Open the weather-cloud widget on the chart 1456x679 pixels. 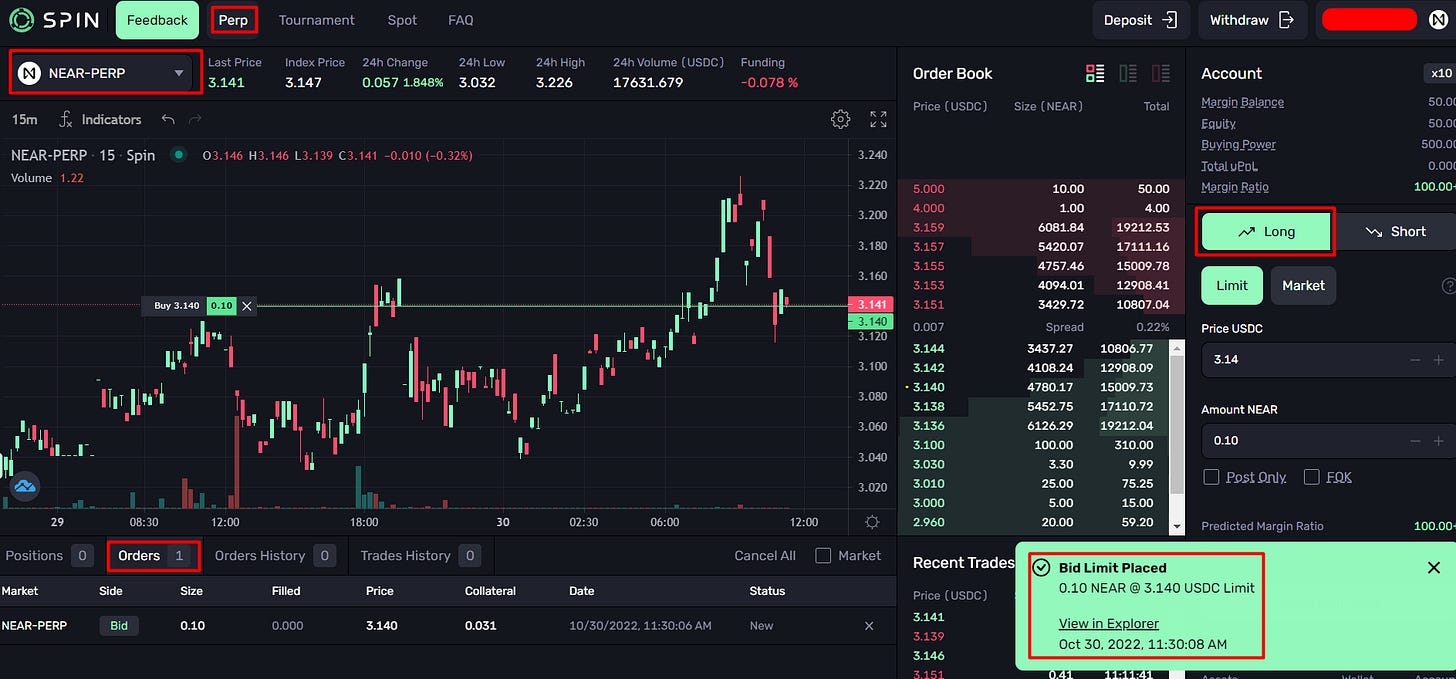(x=24, y=485)
